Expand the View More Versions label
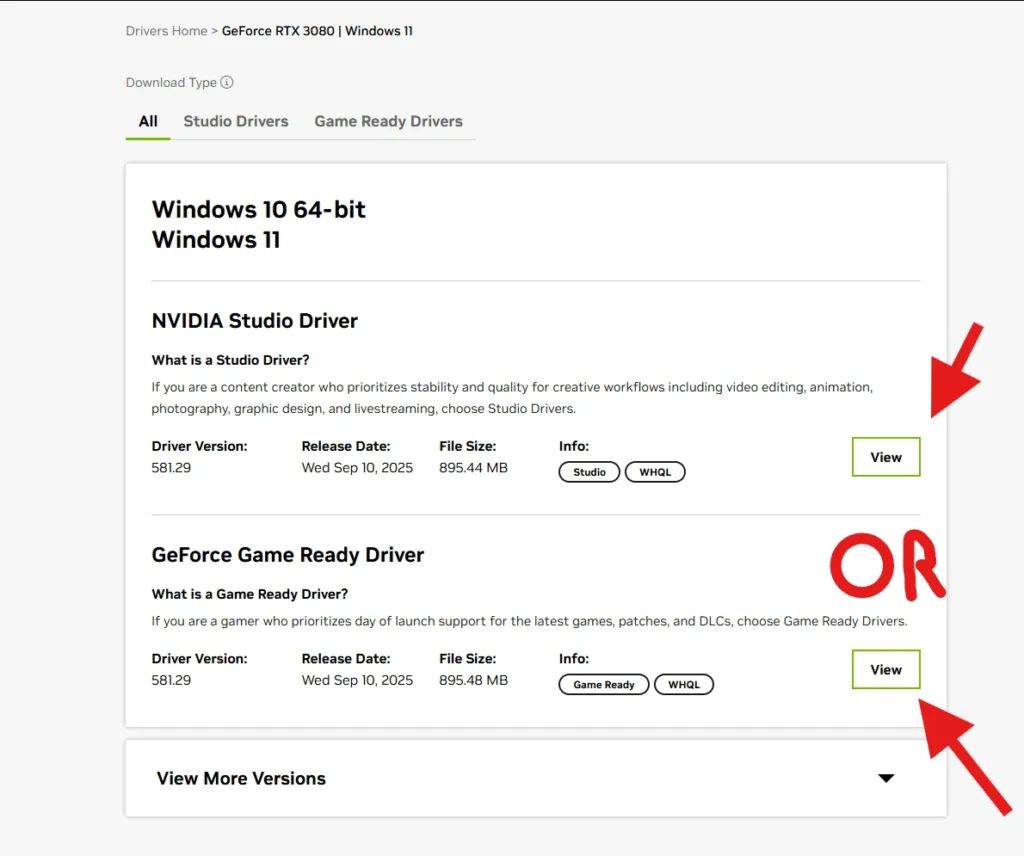The width and height of the screenshot is (1024, 856). 241,779
